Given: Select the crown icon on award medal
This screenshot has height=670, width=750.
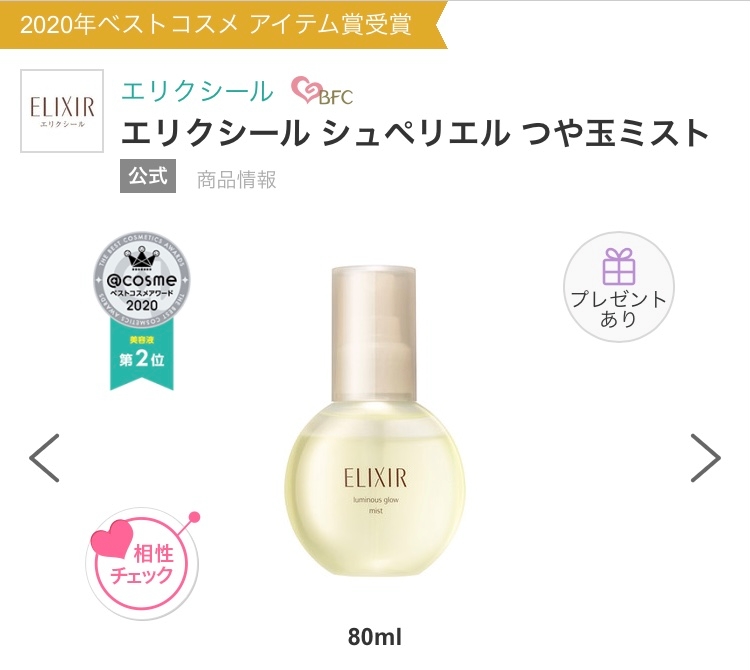Looking at the screenshot, I should pos(142,260).
